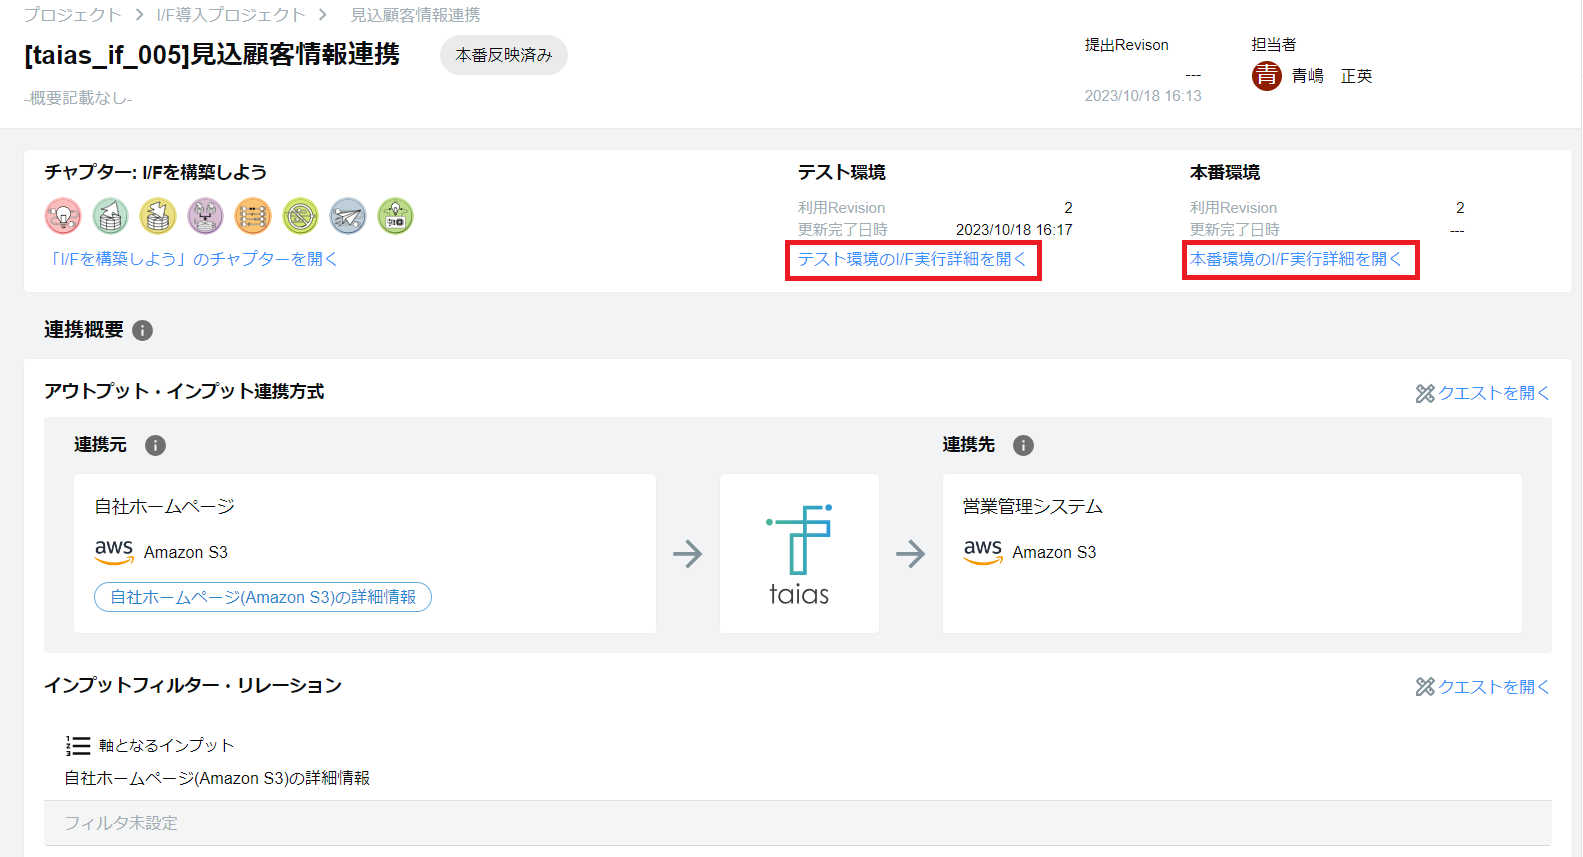Click the lime-green filter chapter badge
Viewport: 1583px width, 857px height.
click(300, 216)
